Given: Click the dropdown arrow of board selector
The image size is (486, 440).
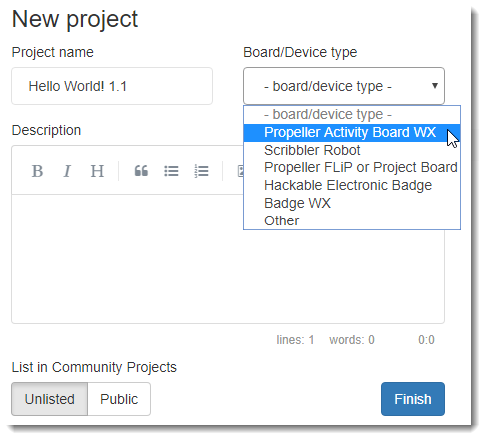Looking at the screenshot, I should coord(435,86).
